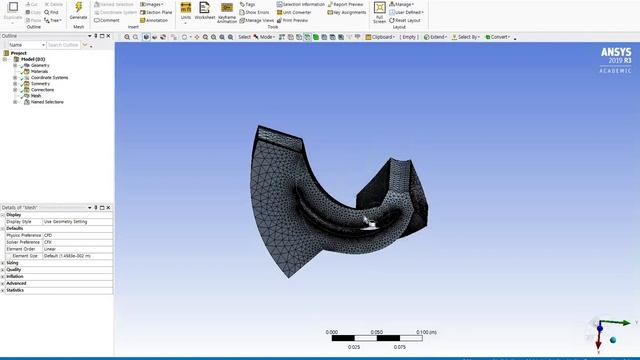The width and height of the screenshot is (640, 360).
Task: Expand the Connections tree node
Action: [x=15, y=90]
